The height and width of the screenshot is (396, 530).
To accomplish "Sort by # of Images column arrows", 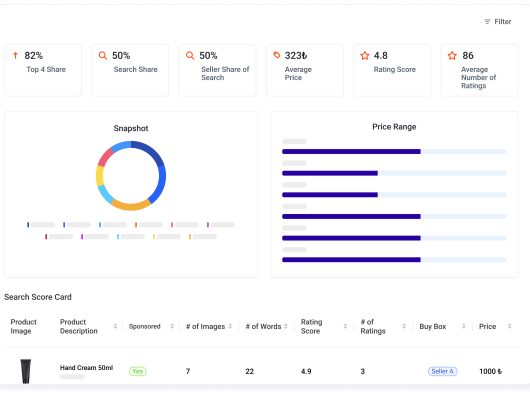I will coord(230,326).
